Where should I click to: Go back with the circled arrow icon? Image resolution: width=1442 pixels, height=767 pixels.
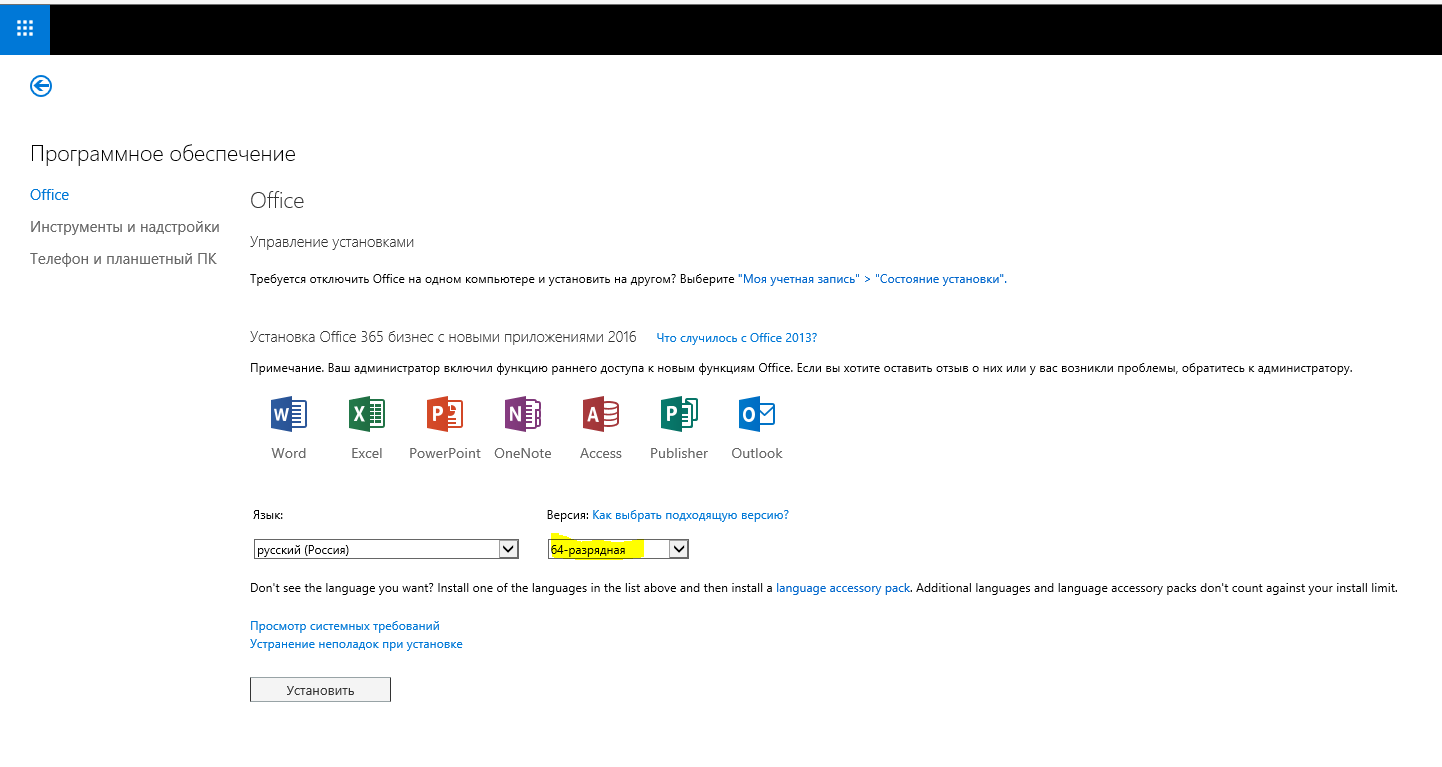point(41,86)
